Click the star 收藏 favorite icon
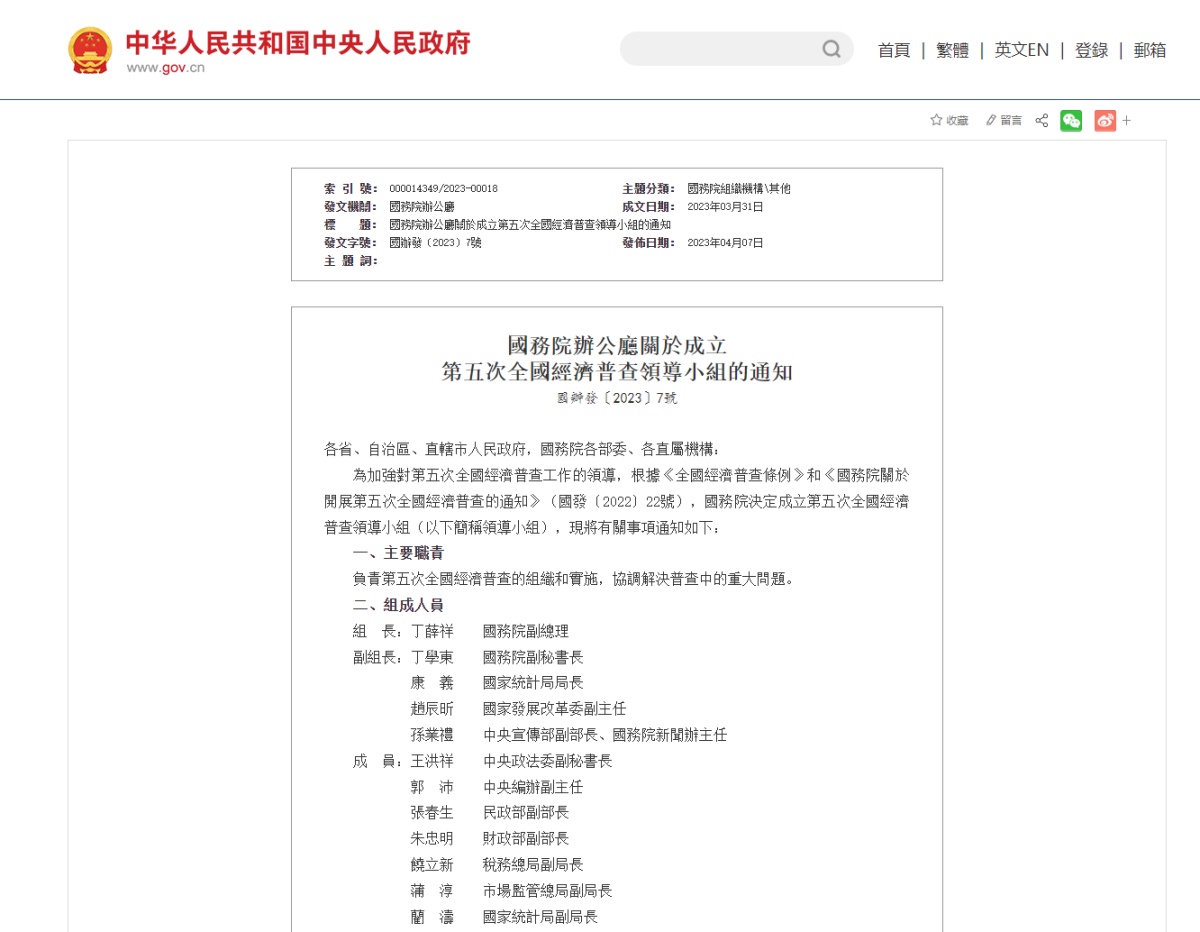The image size is (1200, 932). tap(937, 120)
